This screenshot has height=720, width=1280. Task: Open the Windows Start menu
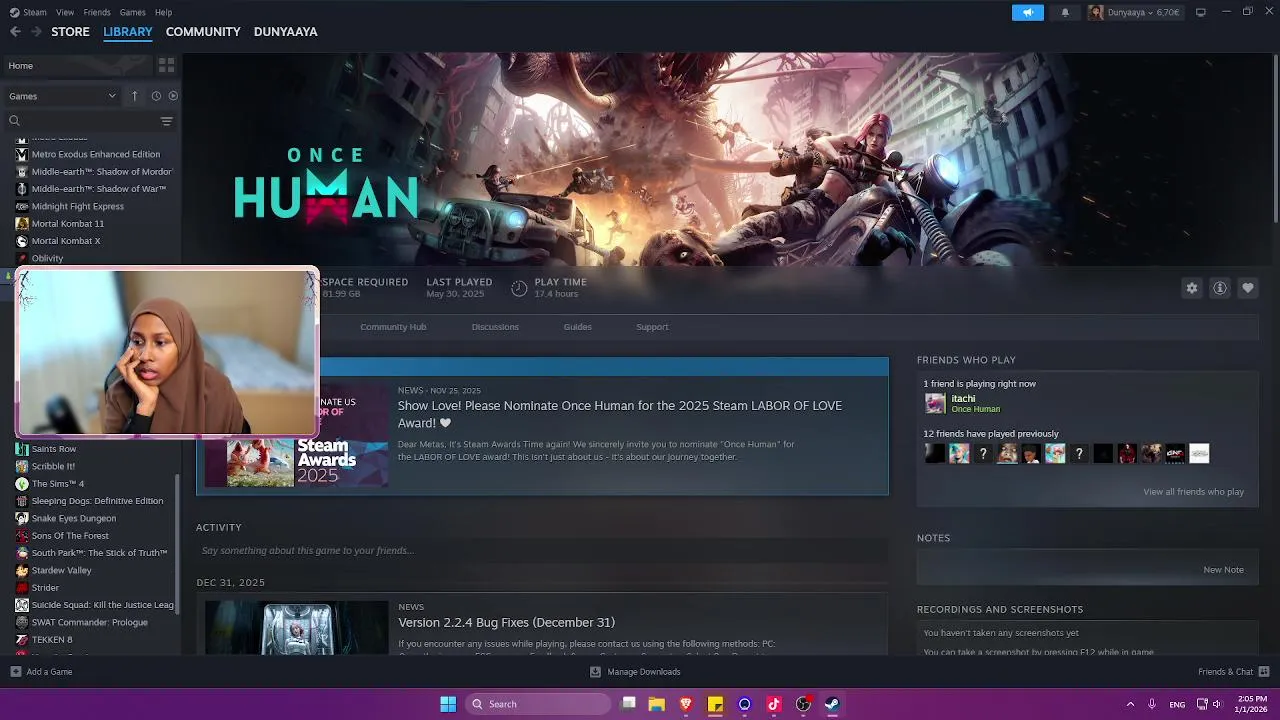448,704
